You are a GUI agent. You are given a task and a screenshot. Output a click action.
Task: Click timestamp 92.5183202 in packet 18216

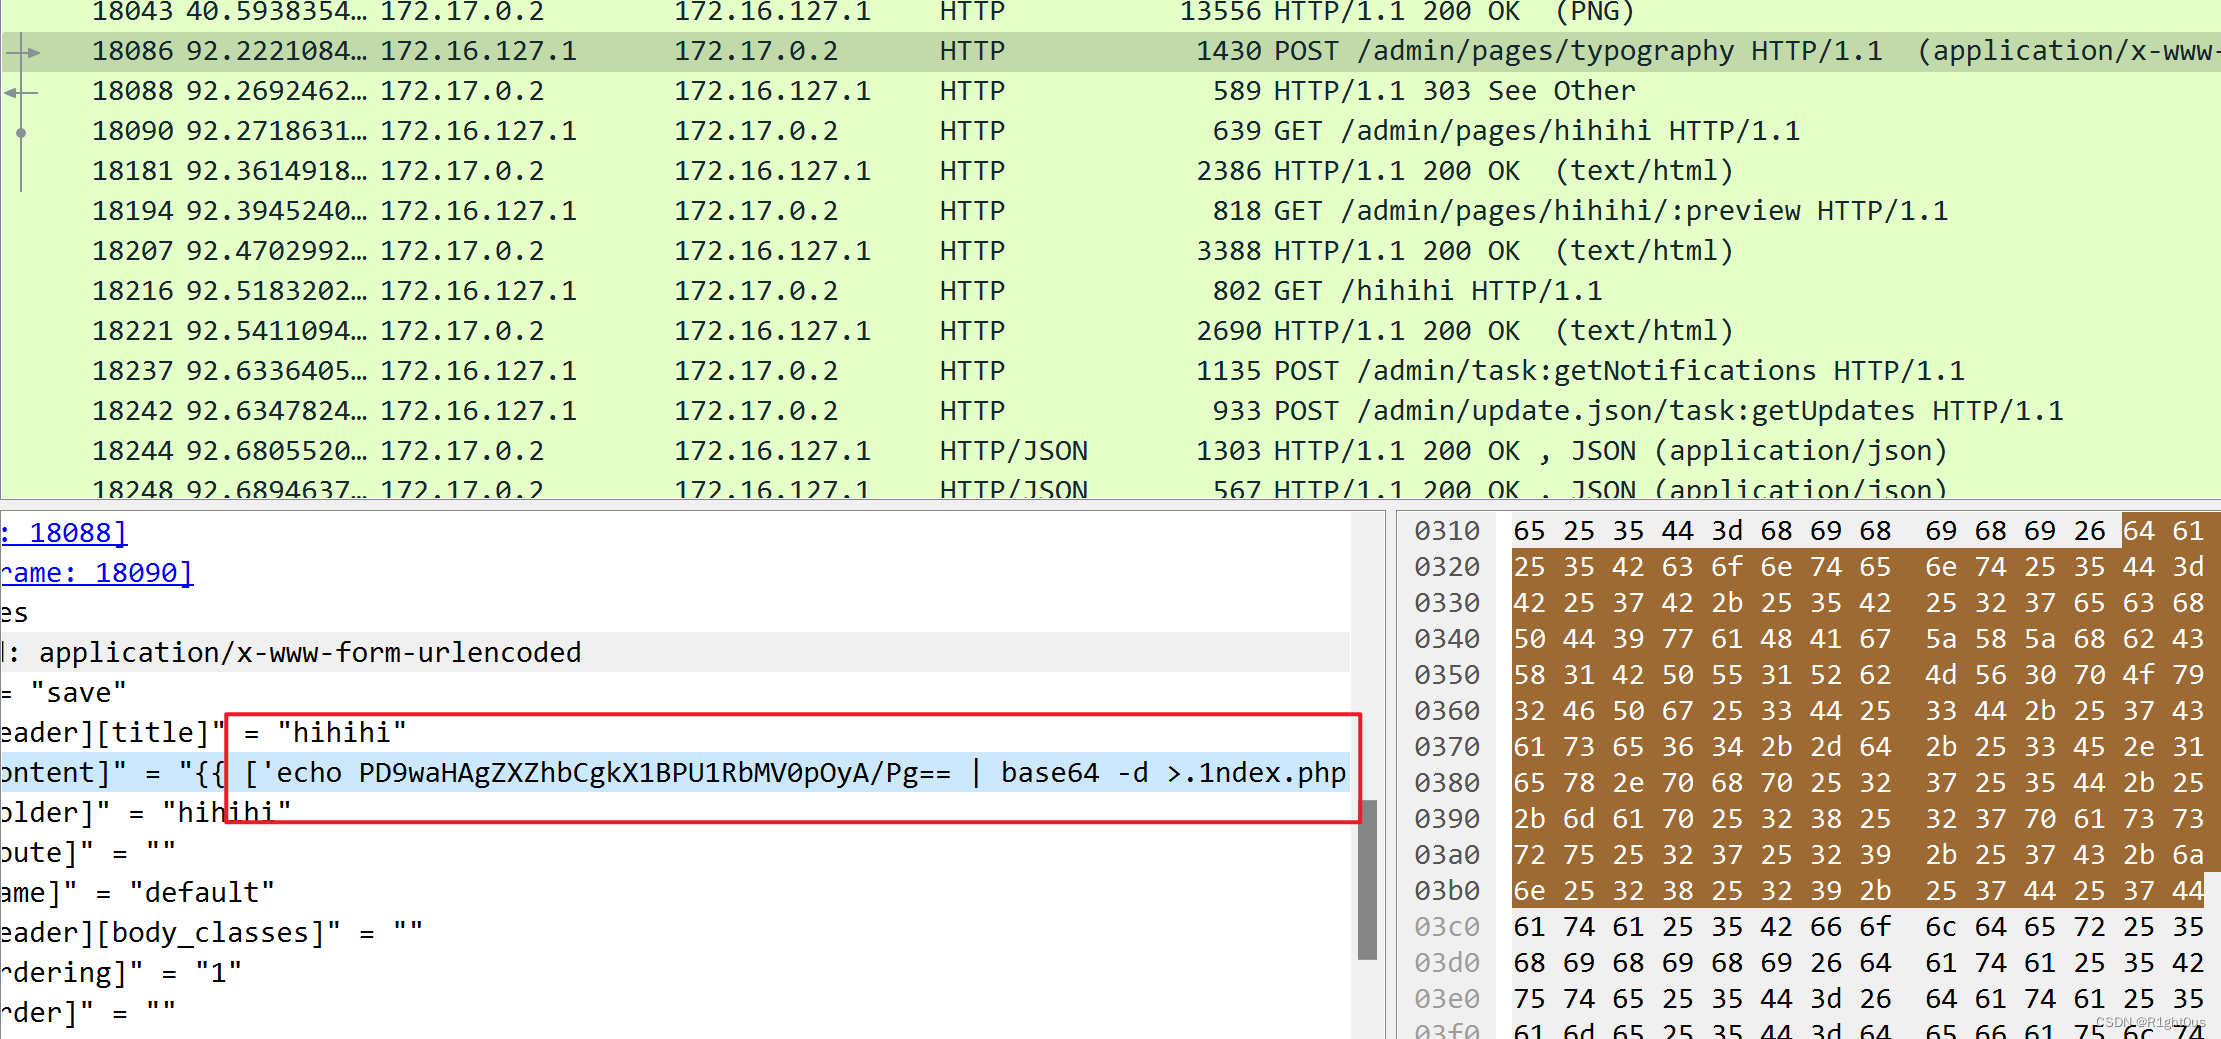277,291
